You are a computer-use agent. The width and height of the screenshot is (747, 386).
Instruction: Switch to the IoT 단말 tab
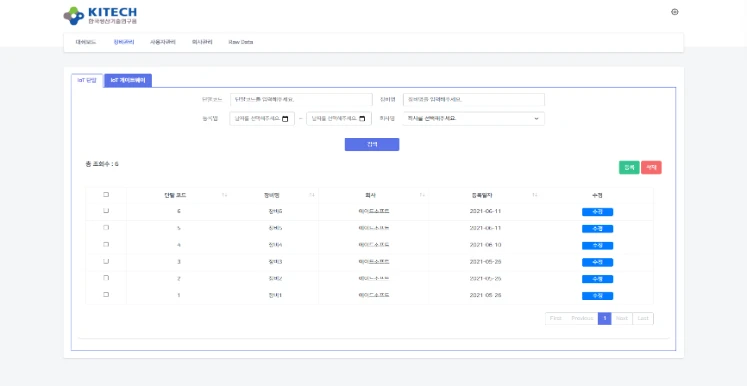point(87,81)
